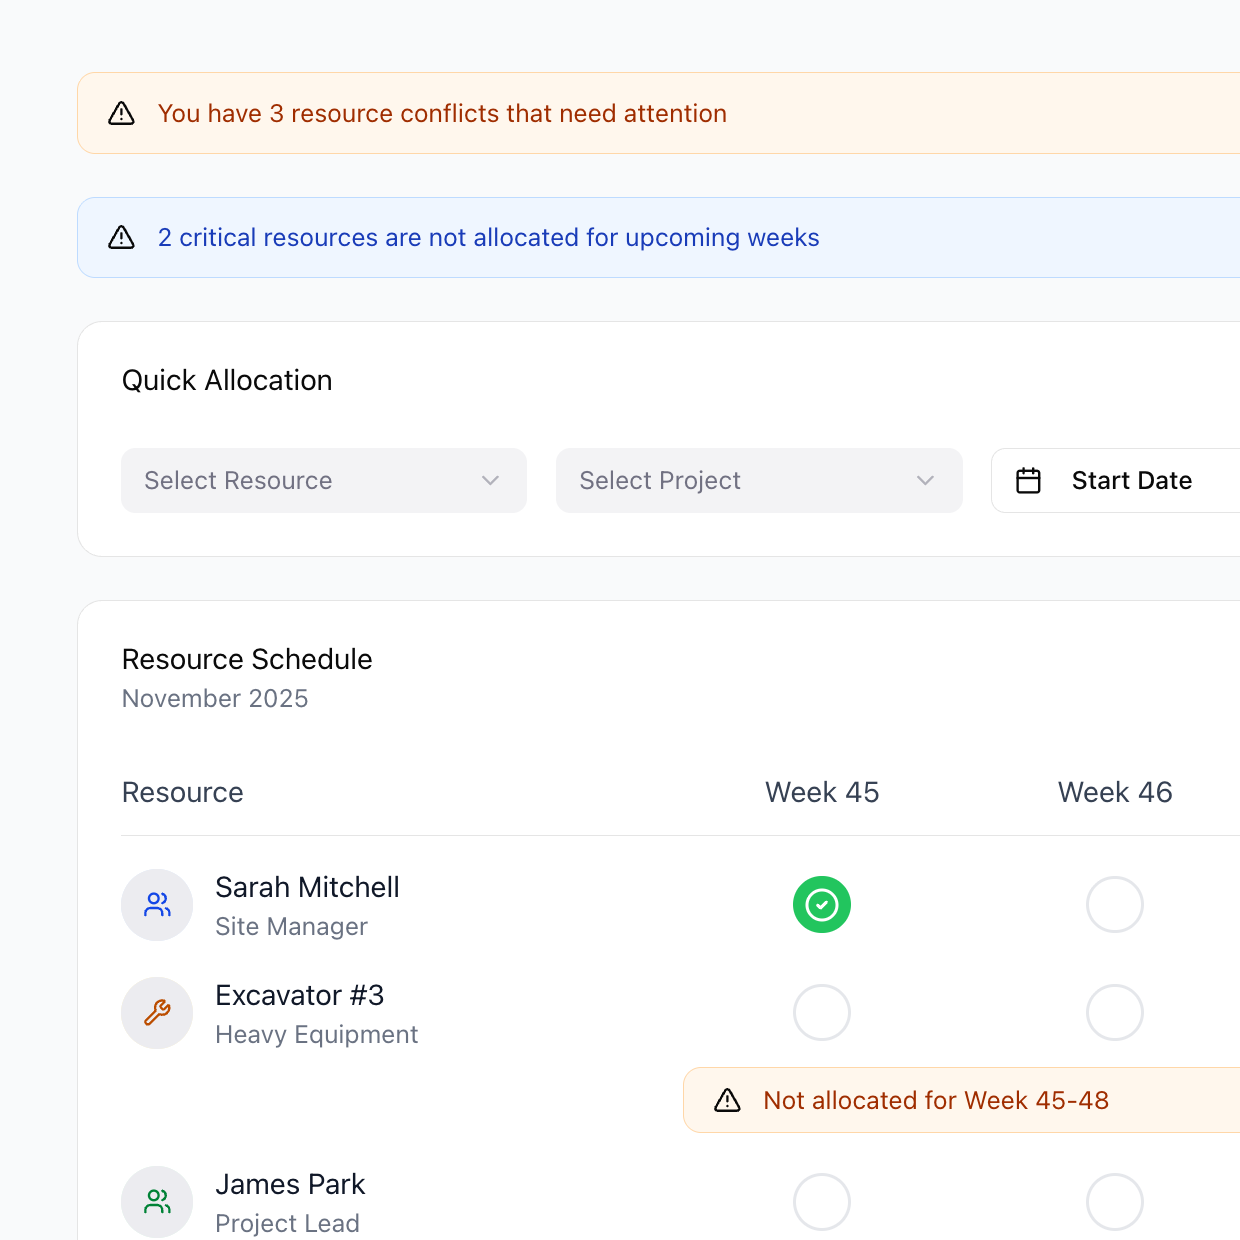The height and width of the screenshot is (1240, 1240).
Task: Click the Week 45 column header
Action: 822,792
